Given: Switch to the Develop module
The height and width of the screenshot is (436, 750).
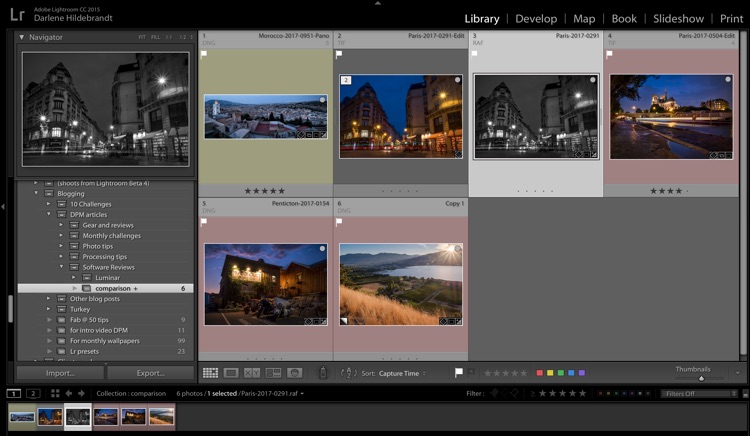Looking at the screenshot, I should click(536, 19).
